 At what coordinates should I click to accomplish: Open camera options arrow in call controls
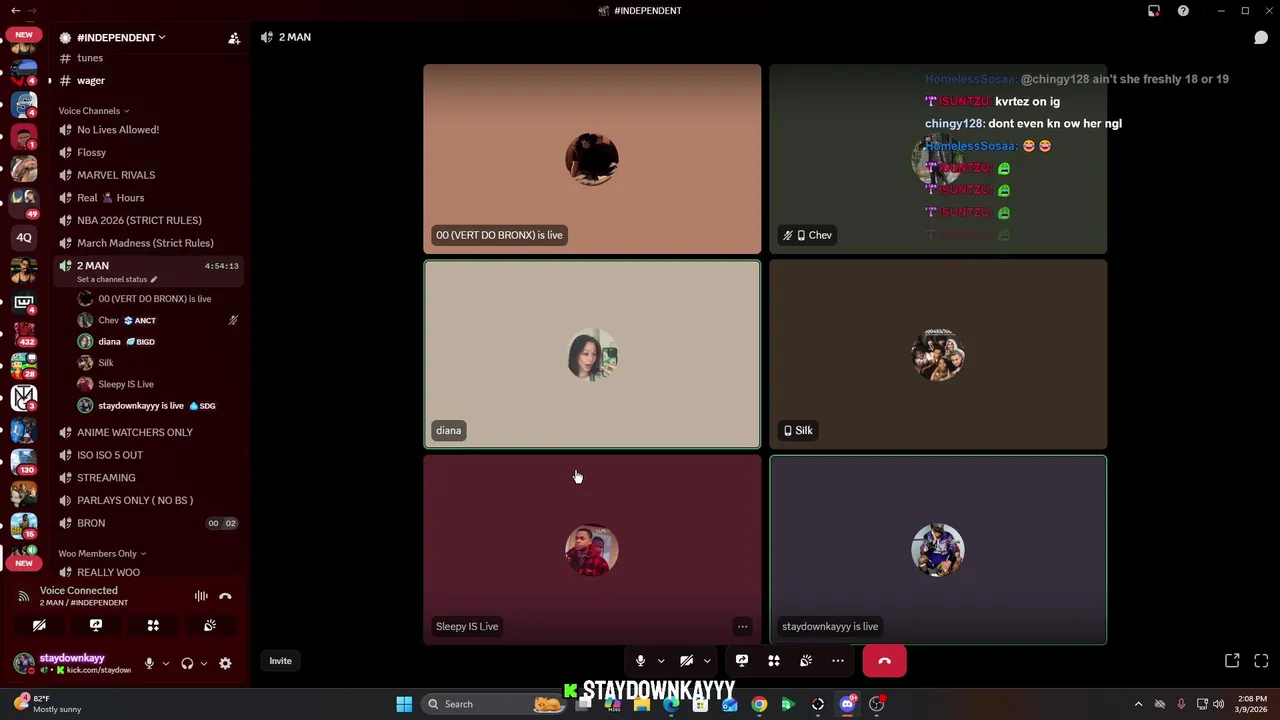(707, 661)
